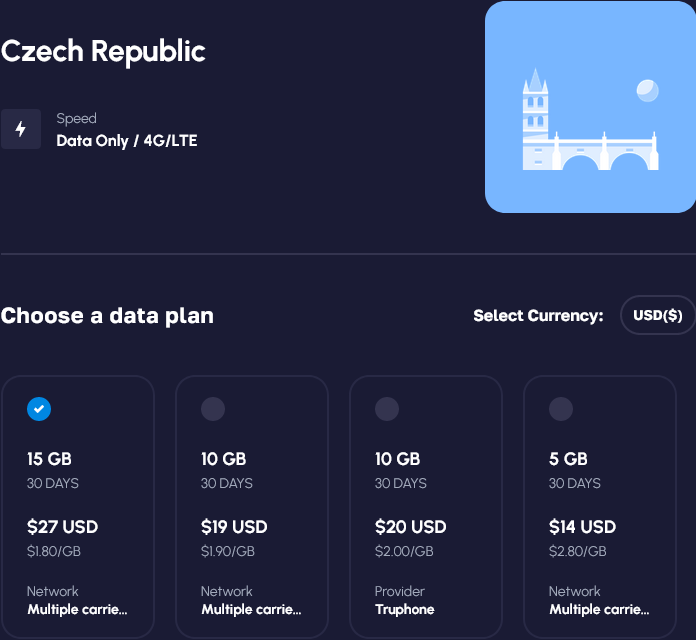696x640 pixels.
Task: Click the moon in the Prague illustration
Action: pyautogui.click(x=647, y=91)
